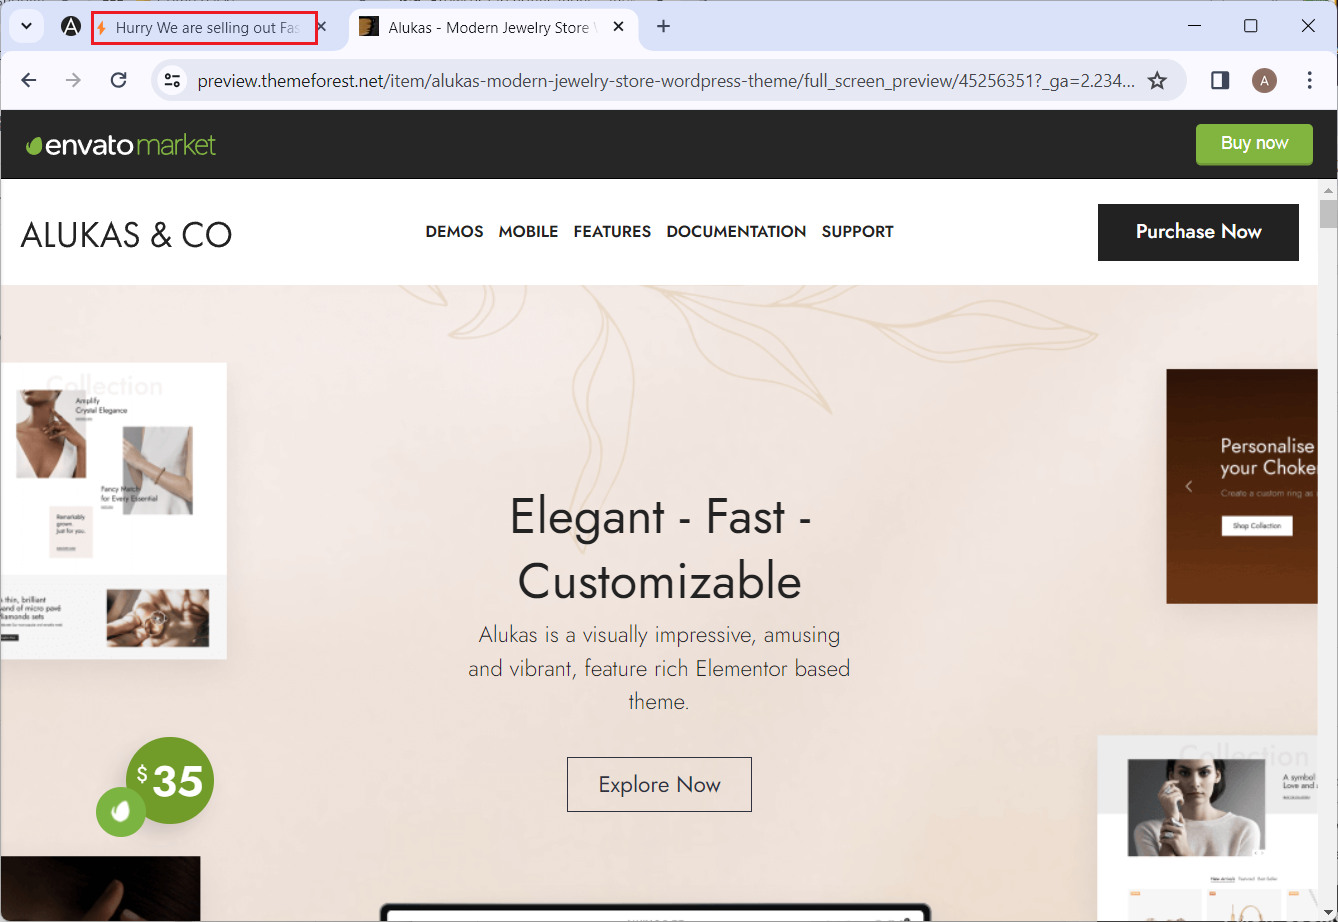The image size is (1338, 922).
Task: Open the tab search dropdown arrow
Action: (x=26, y=27)
